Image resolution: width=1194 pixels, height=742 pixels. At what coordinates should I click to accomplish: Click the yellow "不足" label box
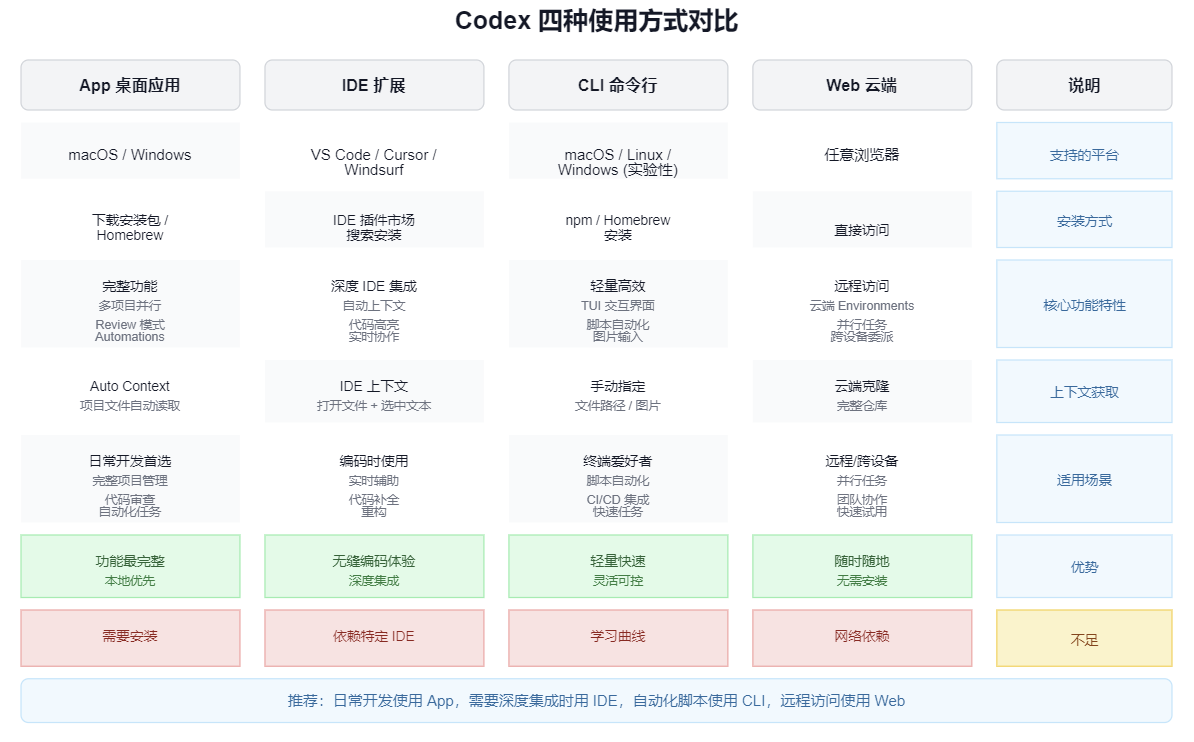click(x=1084, y=638)
